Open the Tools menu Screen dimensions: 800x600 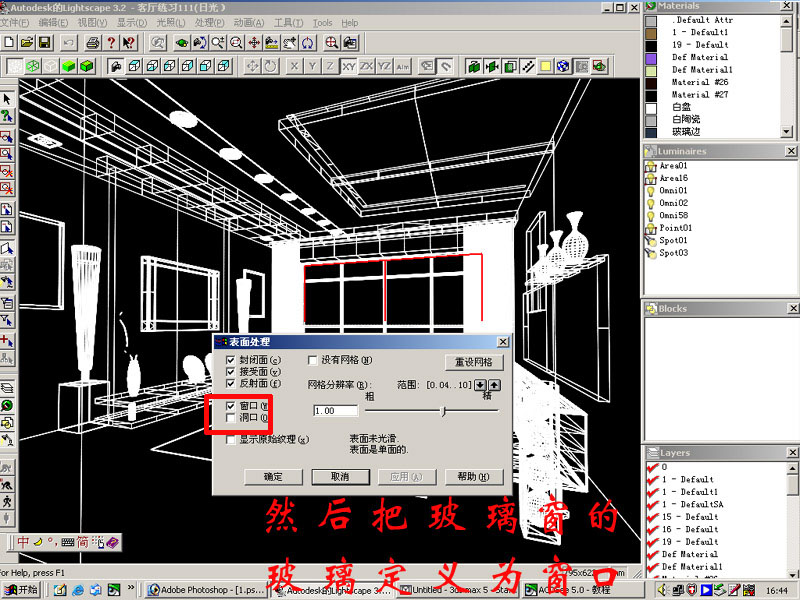[x=322, y=23]
